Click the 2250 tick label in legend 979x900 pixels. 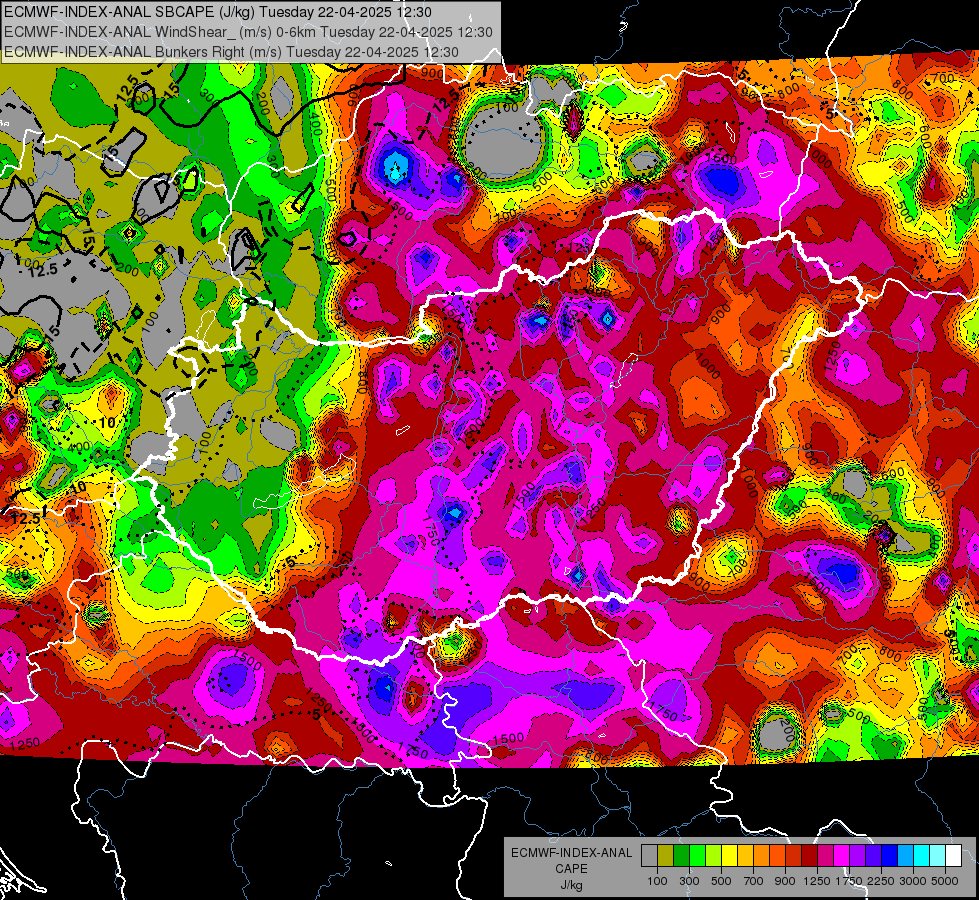pyautogui.click(x=881, y=881)
